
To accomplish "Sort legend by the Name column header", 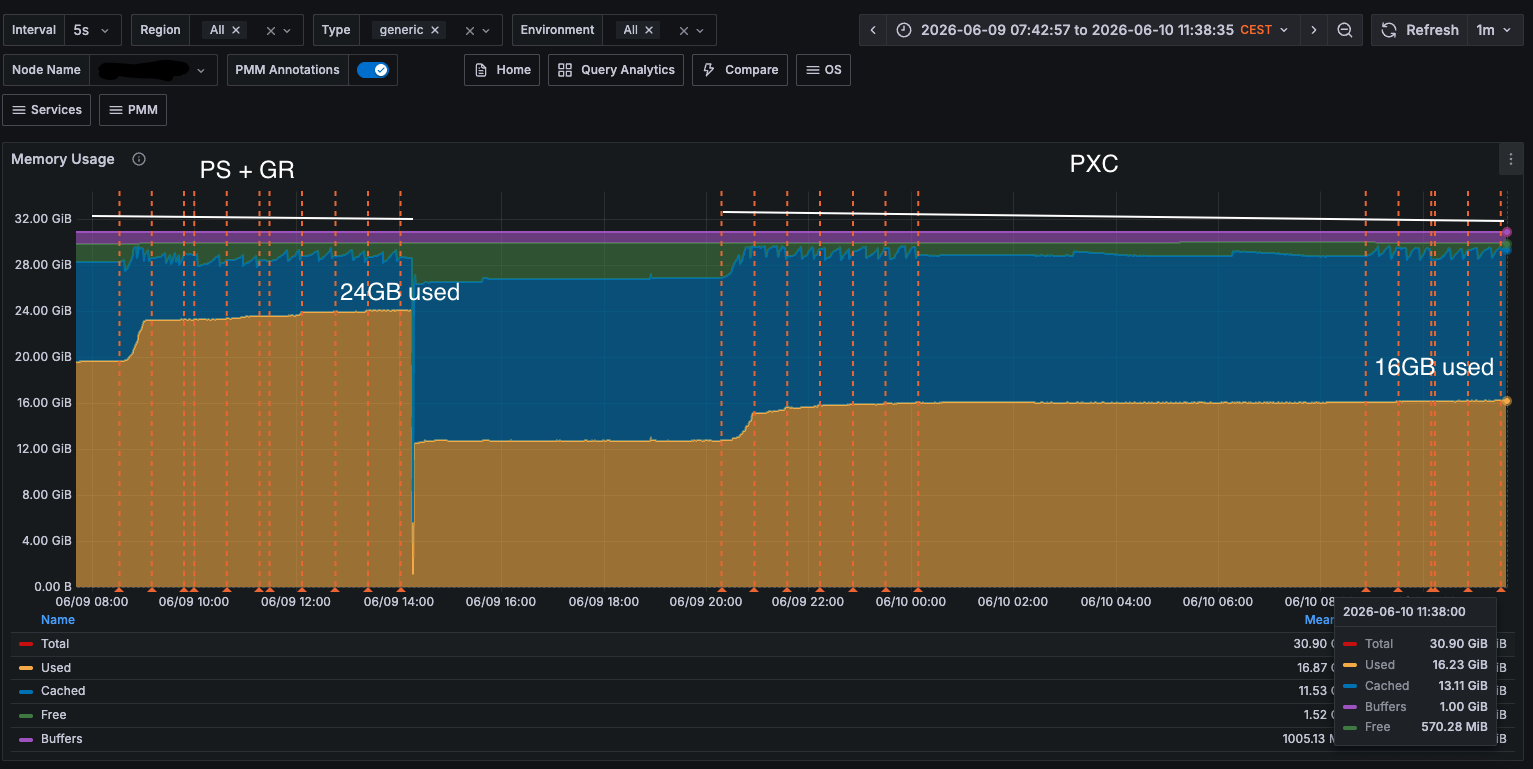I will [x=58, y=620].
